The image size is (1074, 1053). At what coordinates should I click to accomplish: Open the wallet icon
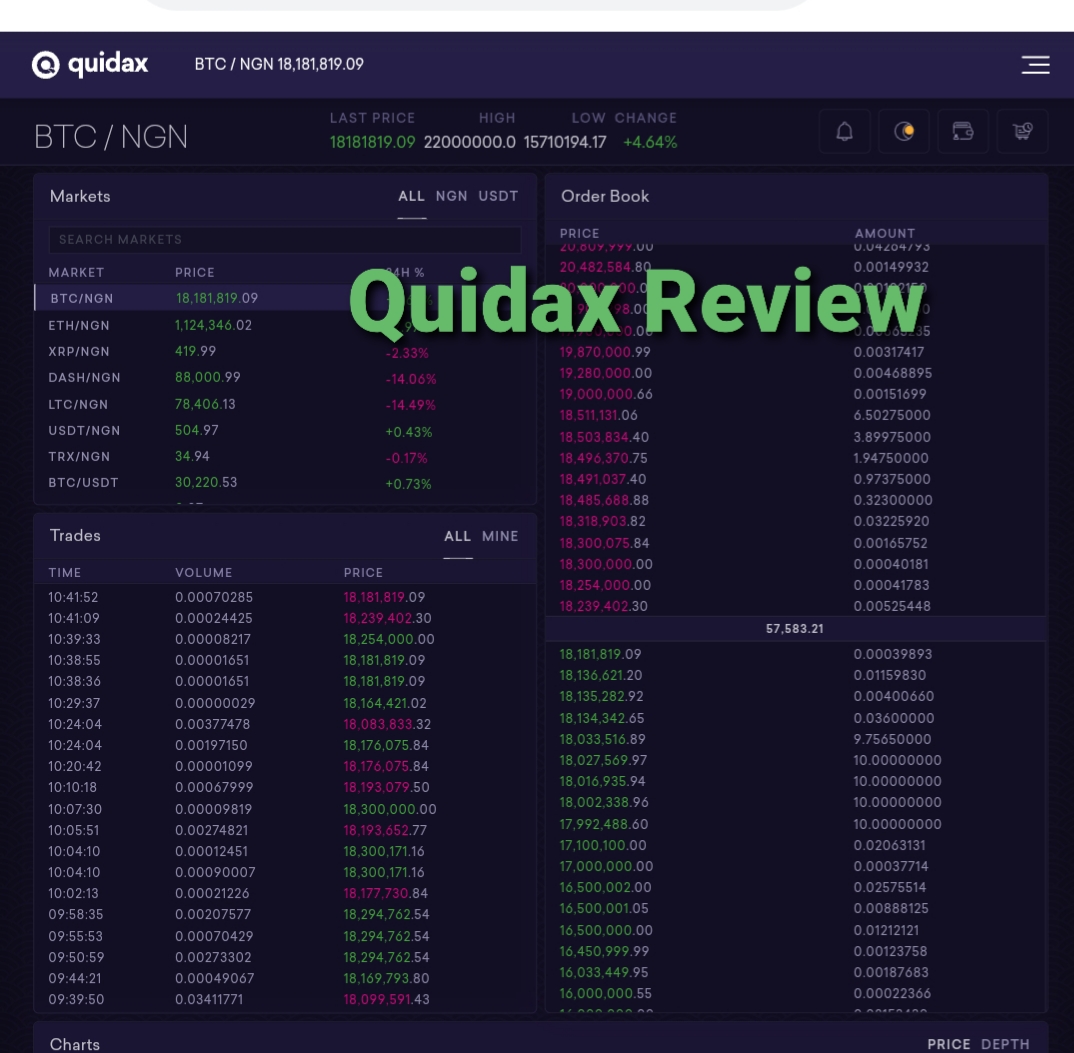pyautogui.click(x=963, y=131)
